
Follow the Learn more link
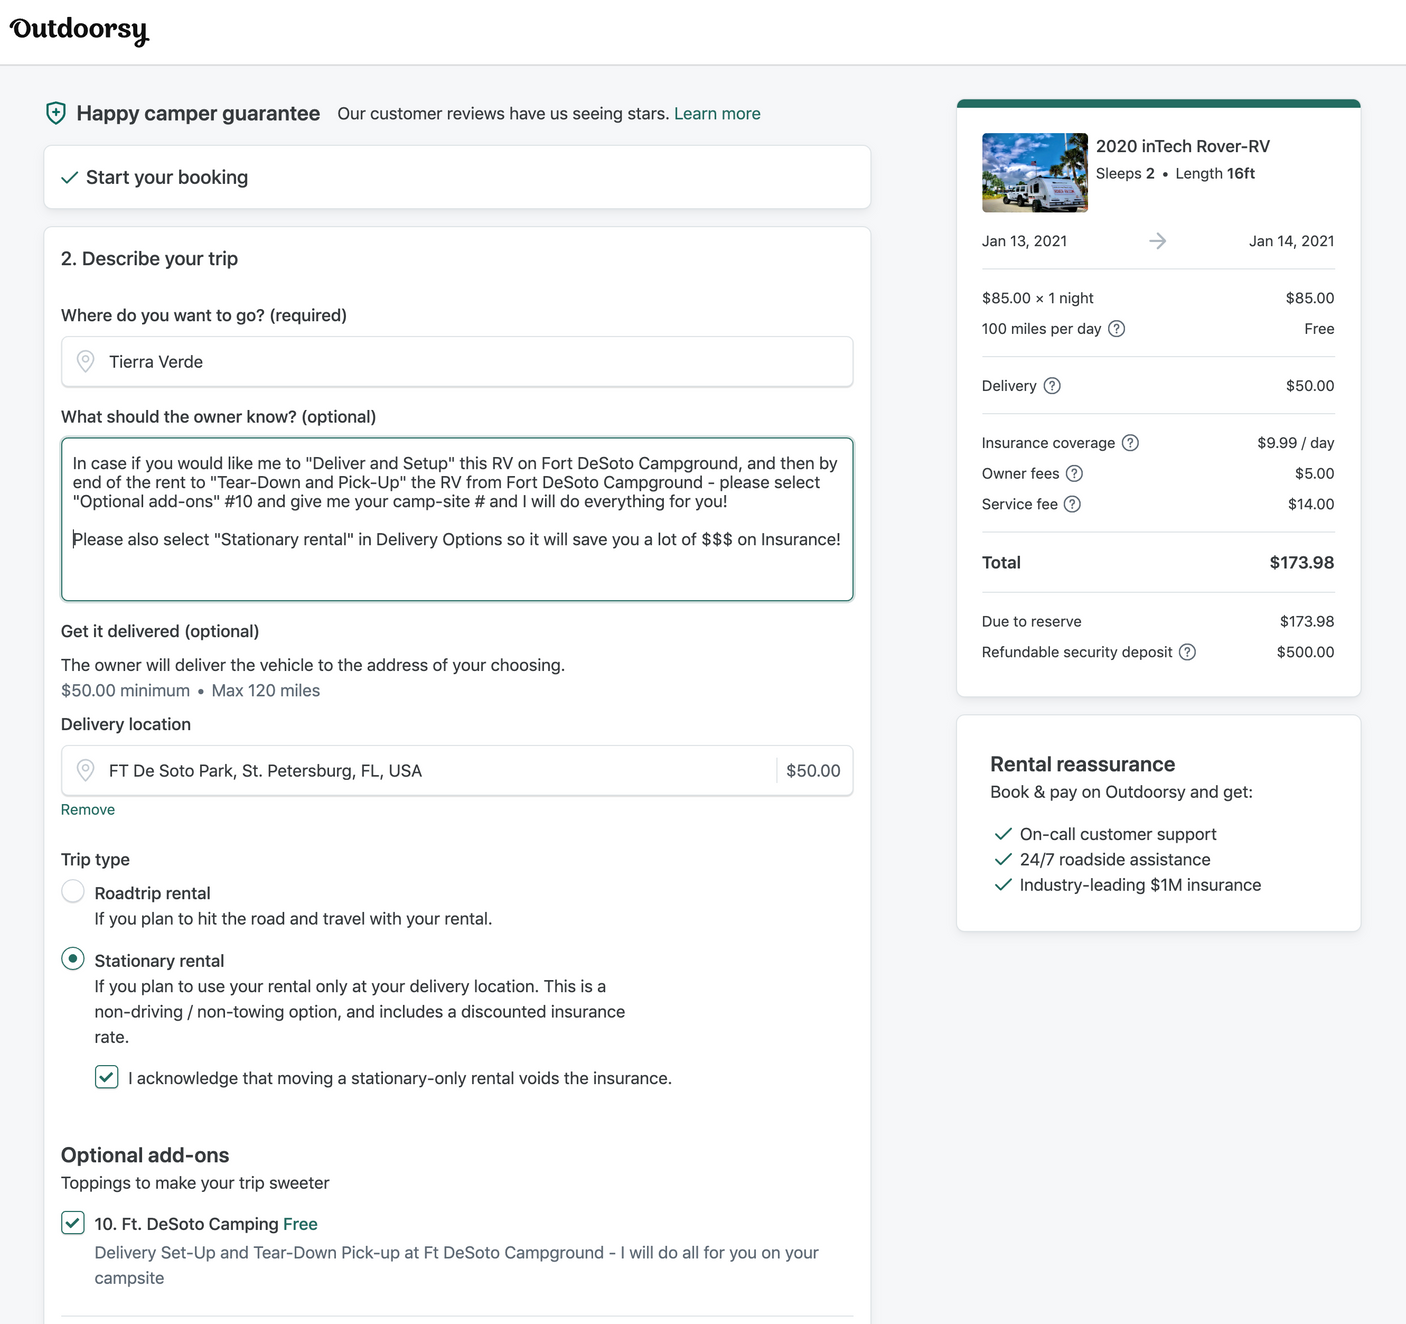(717, 114)
